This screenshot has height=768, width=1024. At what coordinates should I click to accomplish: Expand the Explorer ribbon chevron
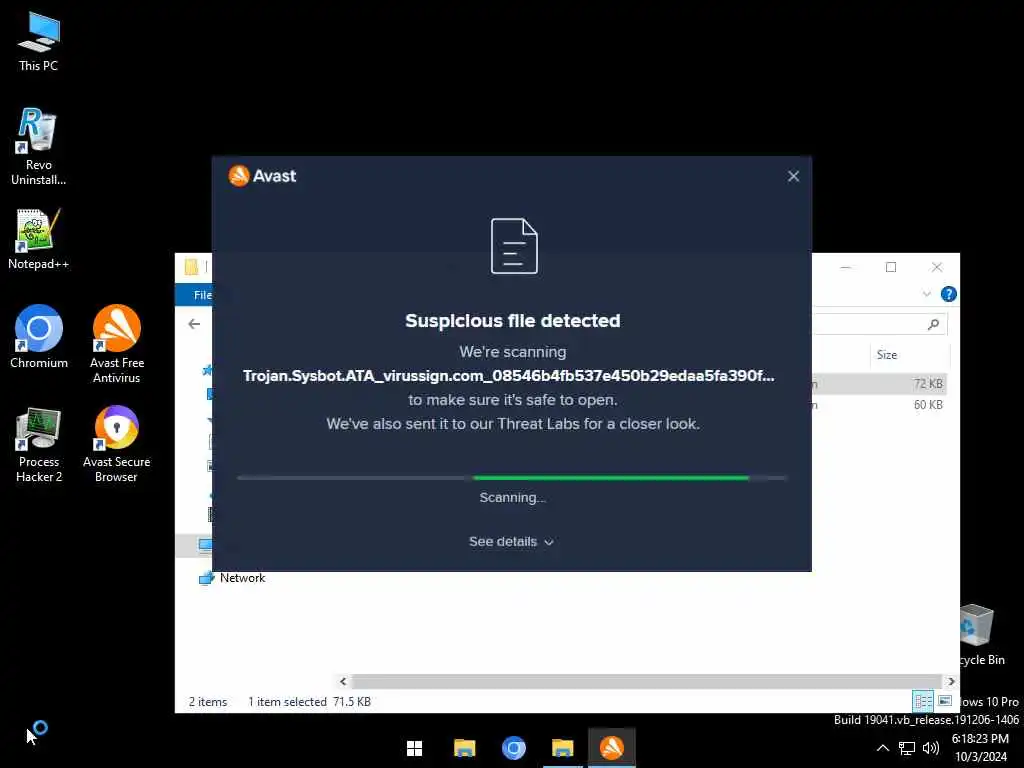(x=927, y=294)
